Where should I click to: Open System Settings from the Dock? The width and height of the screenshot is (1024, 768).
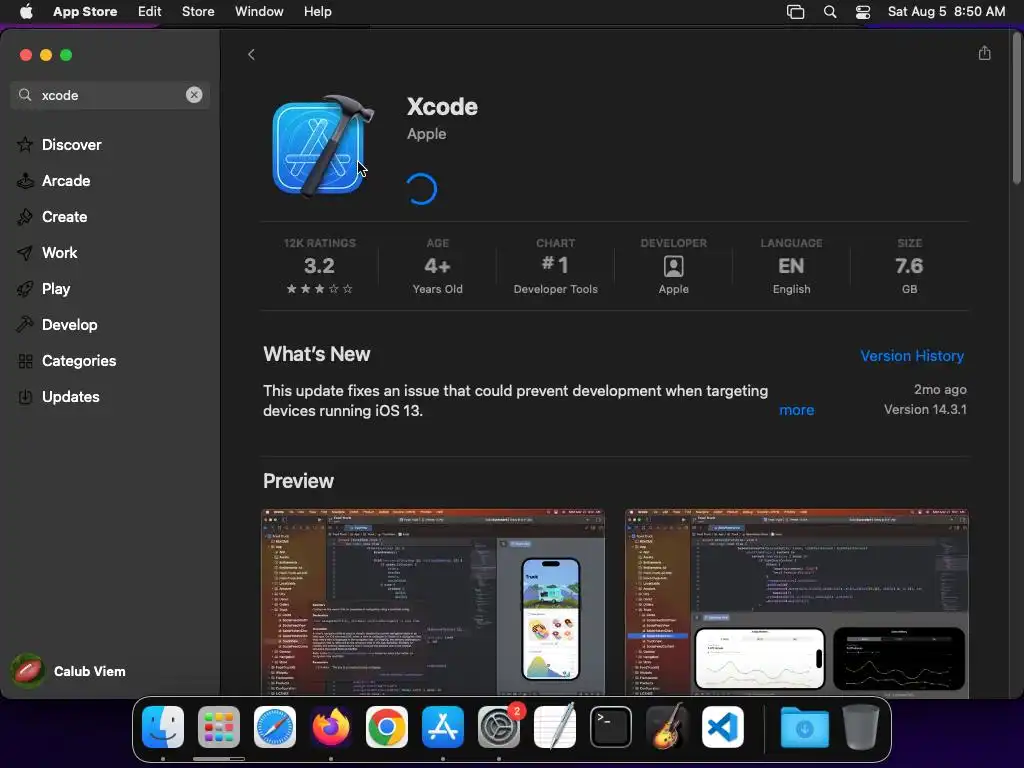coord(499,727)
